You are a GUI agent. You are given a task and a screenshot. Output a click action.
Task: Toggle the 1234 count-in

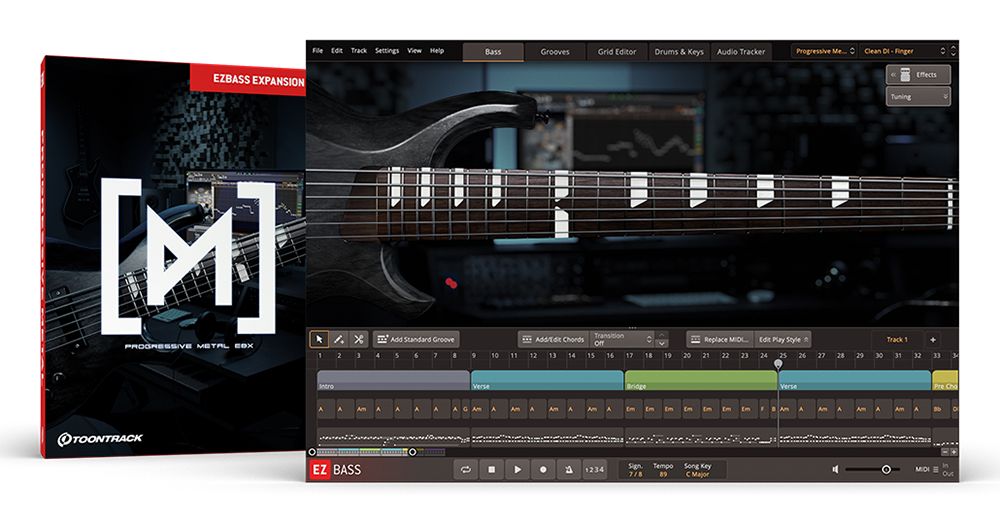click(x=594, y=470)
